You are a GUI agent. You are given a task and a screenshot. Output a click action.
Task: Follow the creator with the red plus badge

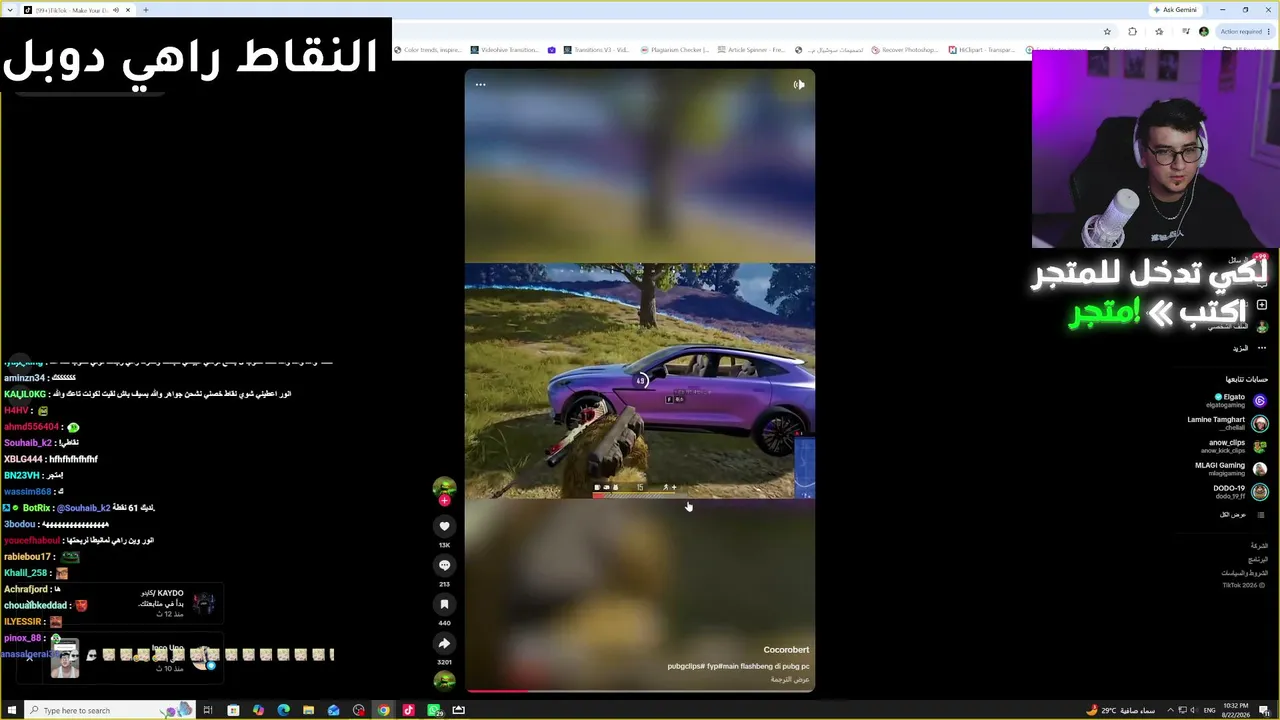point(445,500)
